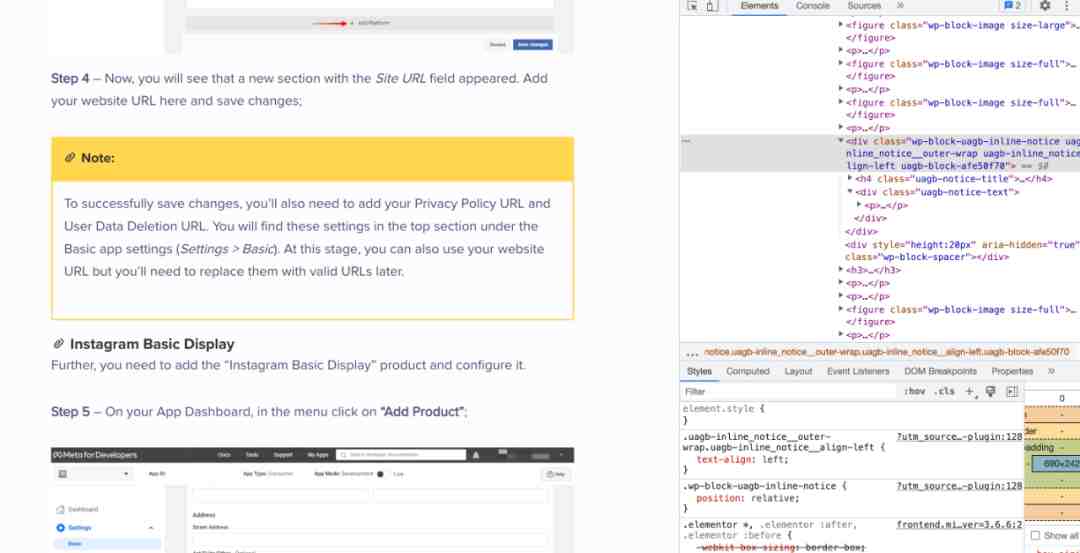
Task: Check the Show all checkbox
Action: 1035,535
